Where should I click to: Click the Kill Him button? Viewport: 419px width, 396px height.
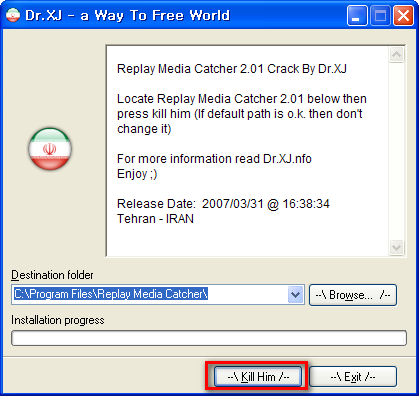click(x=258, y=377)
